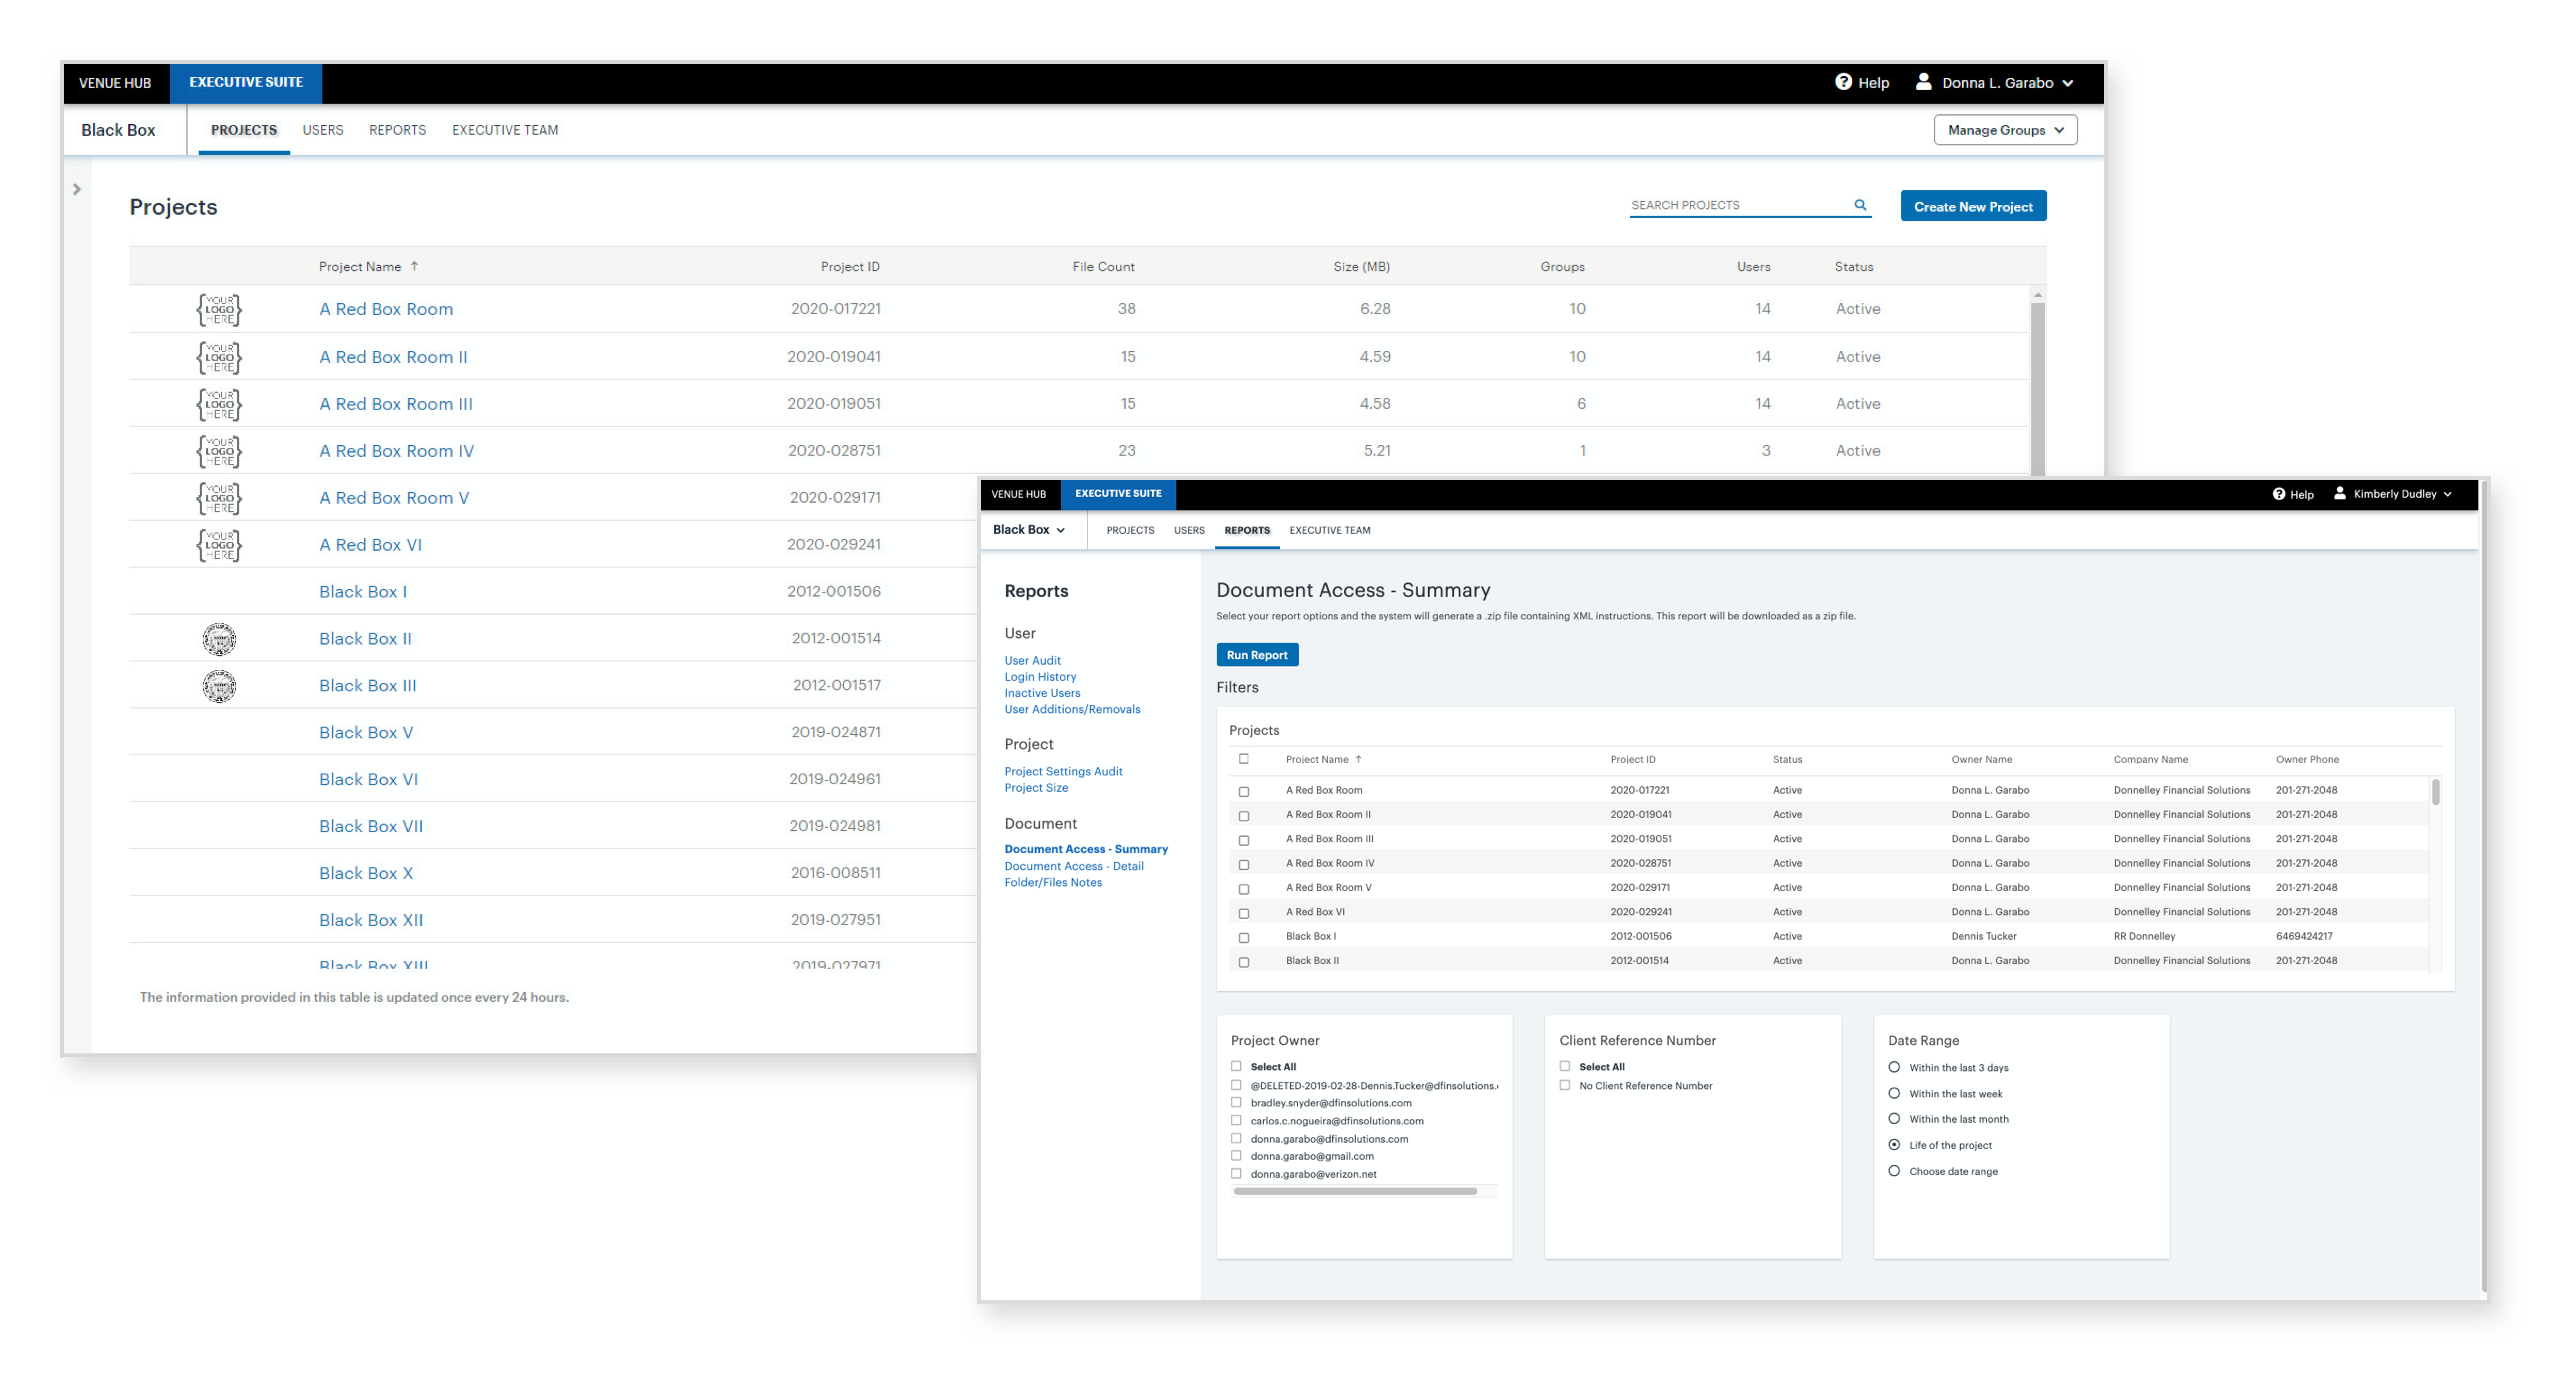Click the A Red Box Room project logo icon
Screen dimensions: 2560x1384
point(218,309)
